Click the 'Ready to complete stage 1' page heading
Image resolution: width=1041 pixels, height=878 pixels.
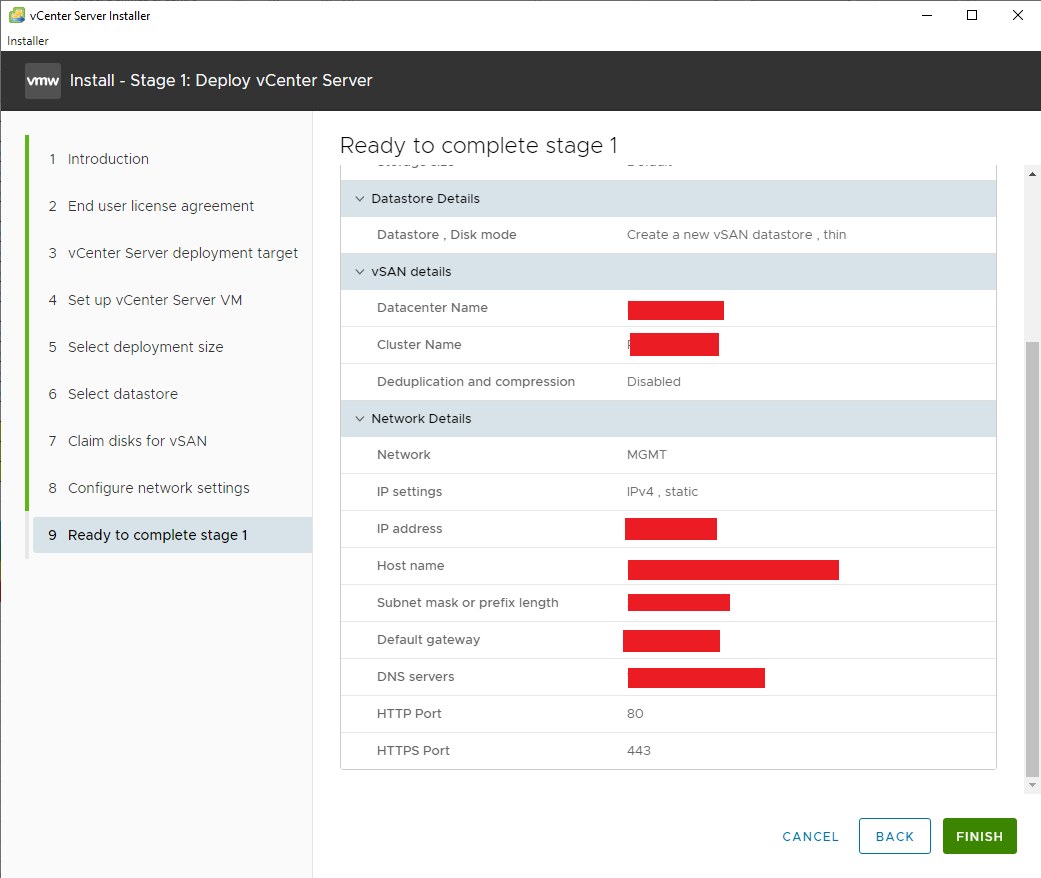479,145
